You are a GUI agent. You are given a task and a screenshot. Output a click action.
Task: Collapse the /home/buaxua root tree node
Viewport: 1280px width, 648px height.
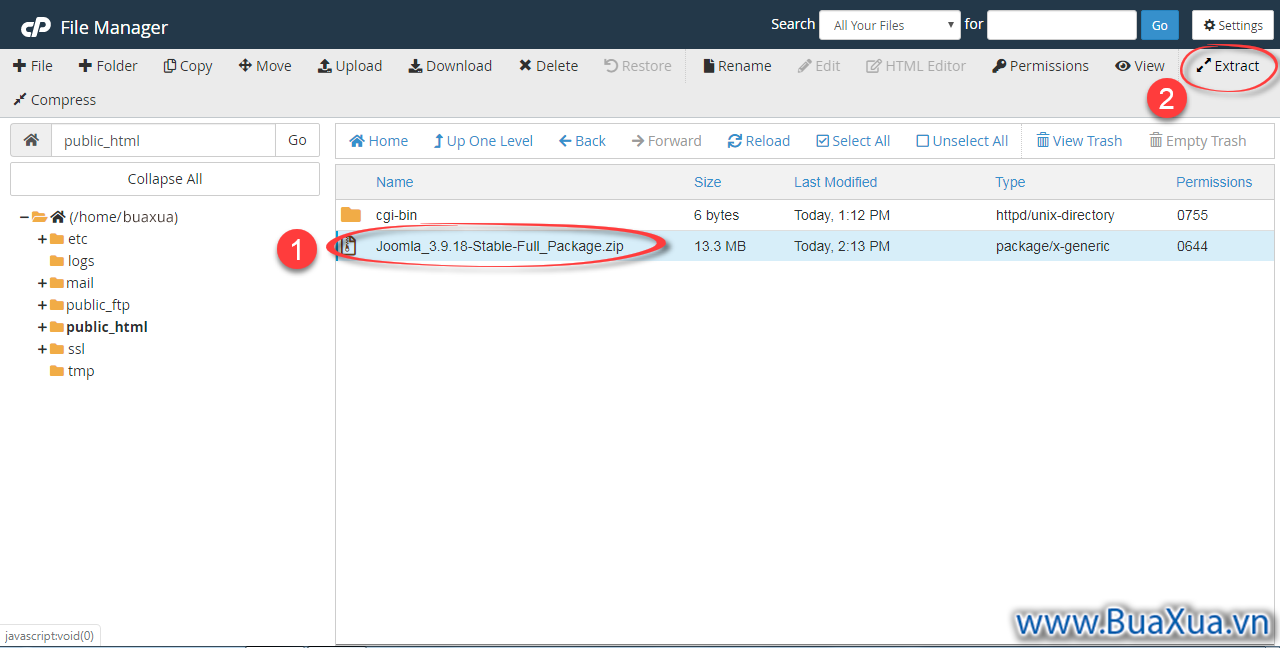[x=24, y=217]
